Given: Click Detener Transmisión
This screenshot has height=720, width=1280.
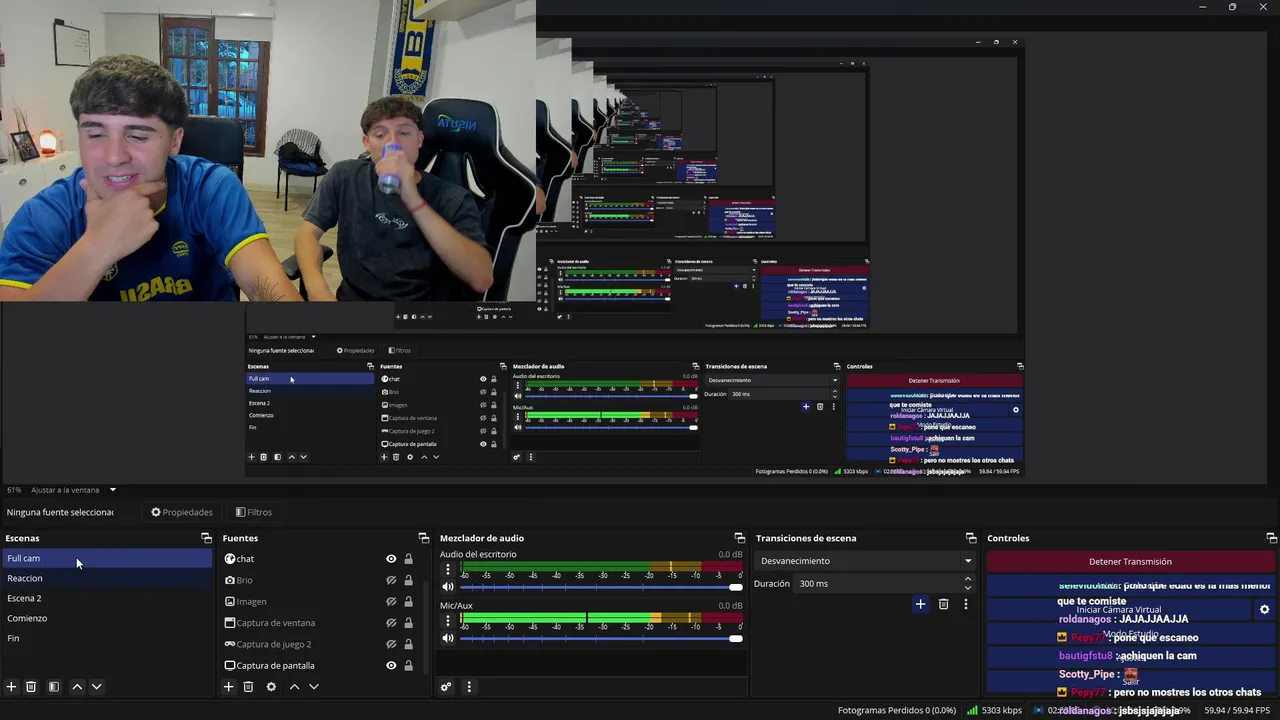Looking at the screenshot, I should pyautogui.click(x=1130, y=561).
